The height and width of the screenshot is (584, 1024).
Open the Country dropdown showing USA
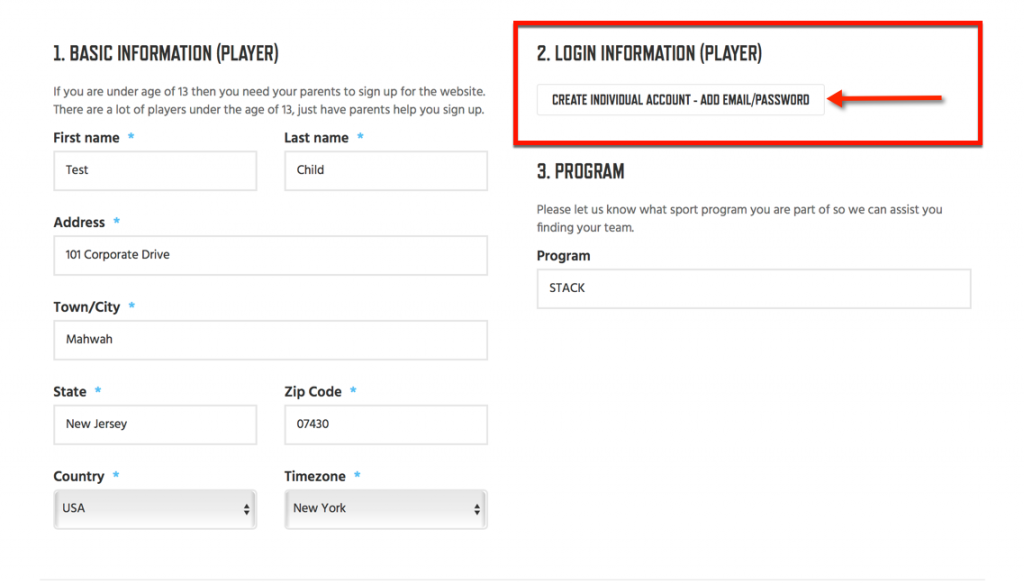155,509
